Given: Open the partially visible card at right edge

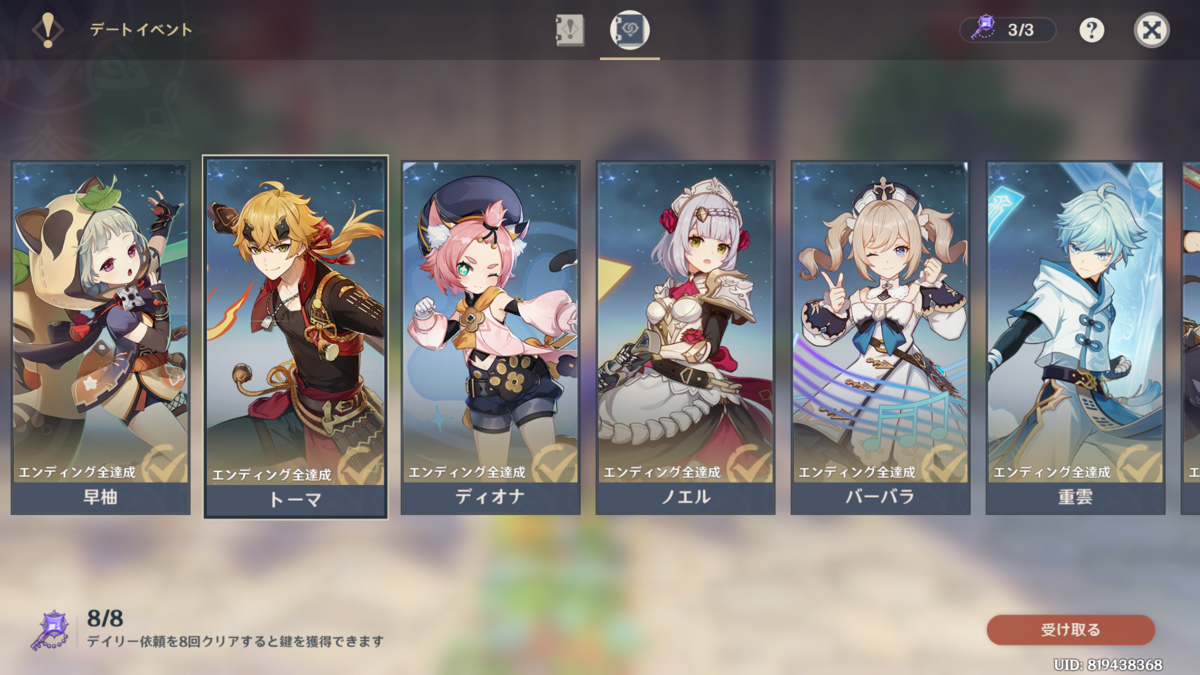Looking at the screenshot, I should click(1190, 338).
